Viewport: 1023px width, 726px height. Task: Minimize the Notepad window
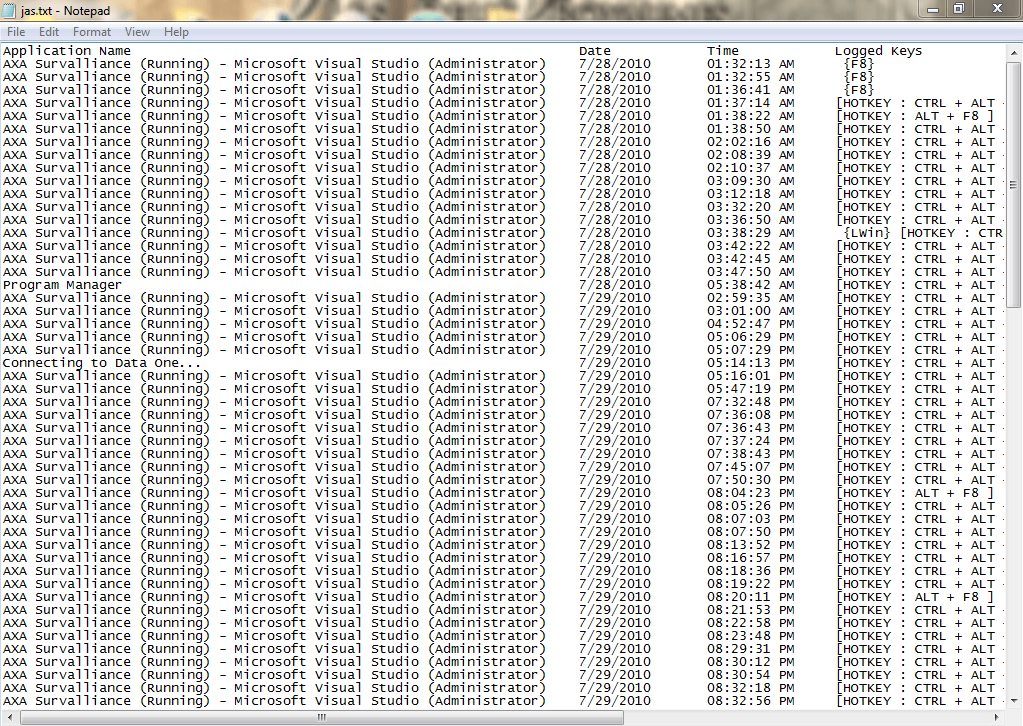933,8
